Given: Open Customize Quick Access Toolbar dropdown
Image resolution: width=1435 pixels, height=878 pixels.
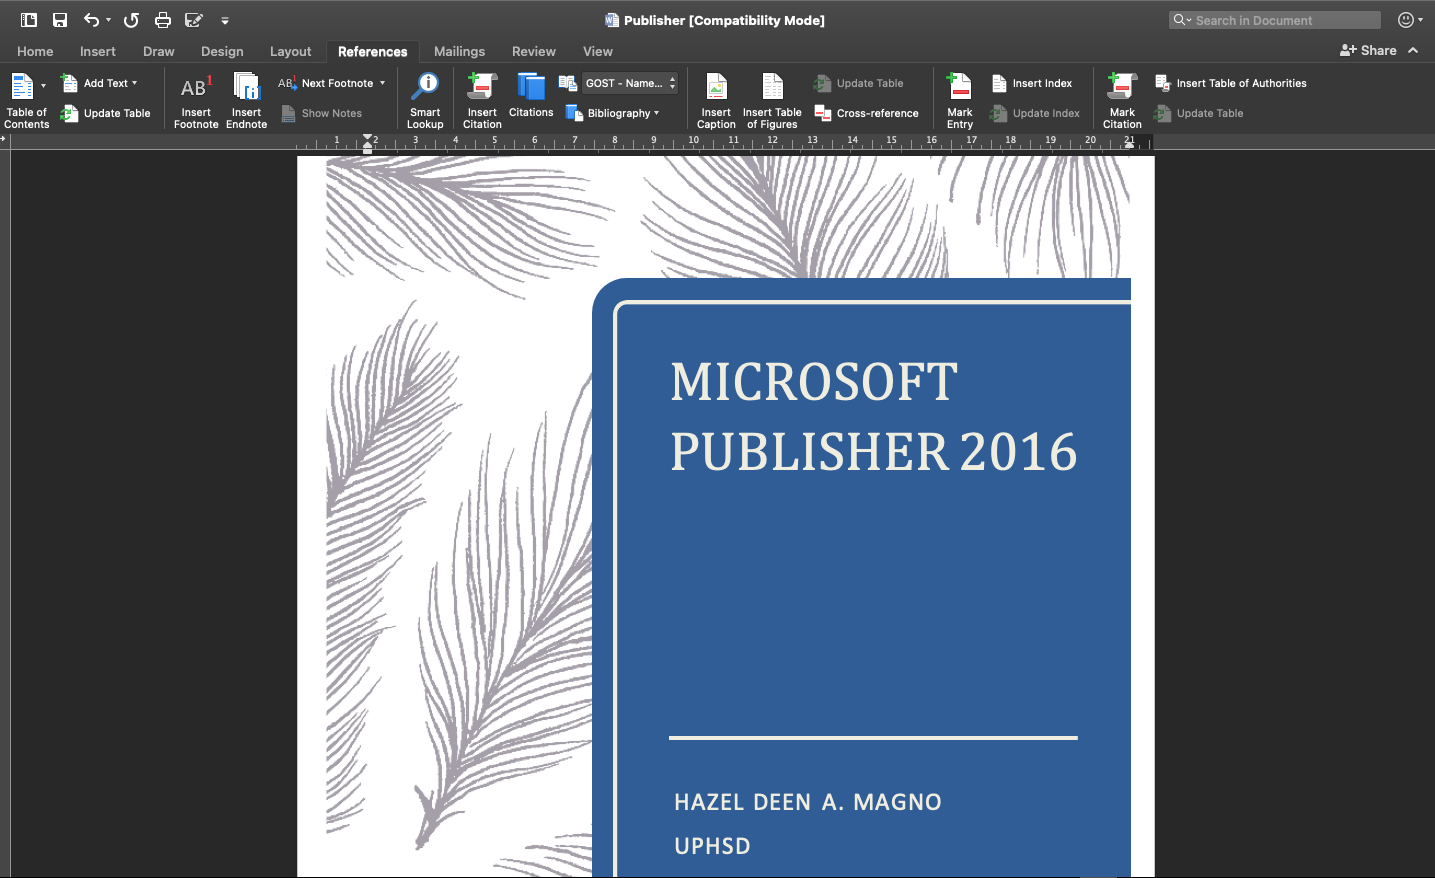Looking at the screenshot, I should tap(225, 20).
